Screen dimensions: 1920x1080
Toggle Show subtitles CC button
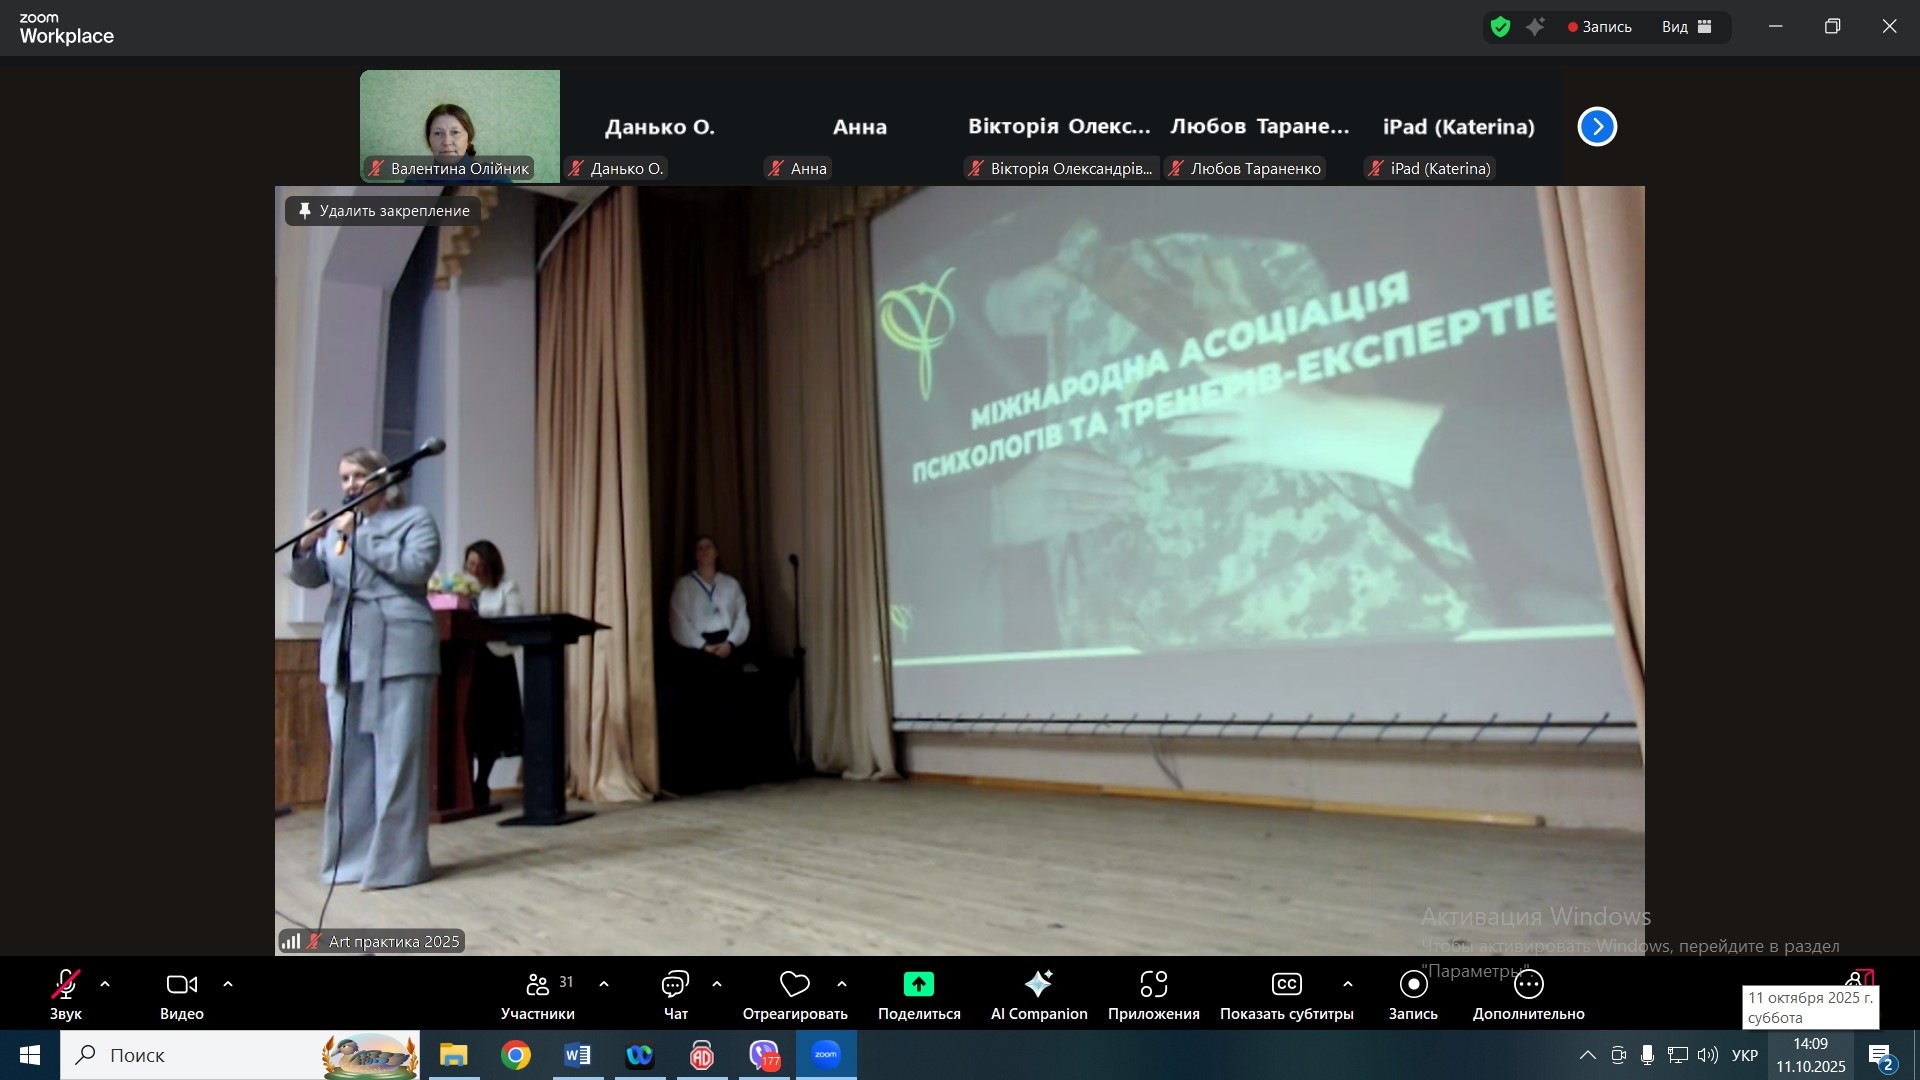(1286, 985)
